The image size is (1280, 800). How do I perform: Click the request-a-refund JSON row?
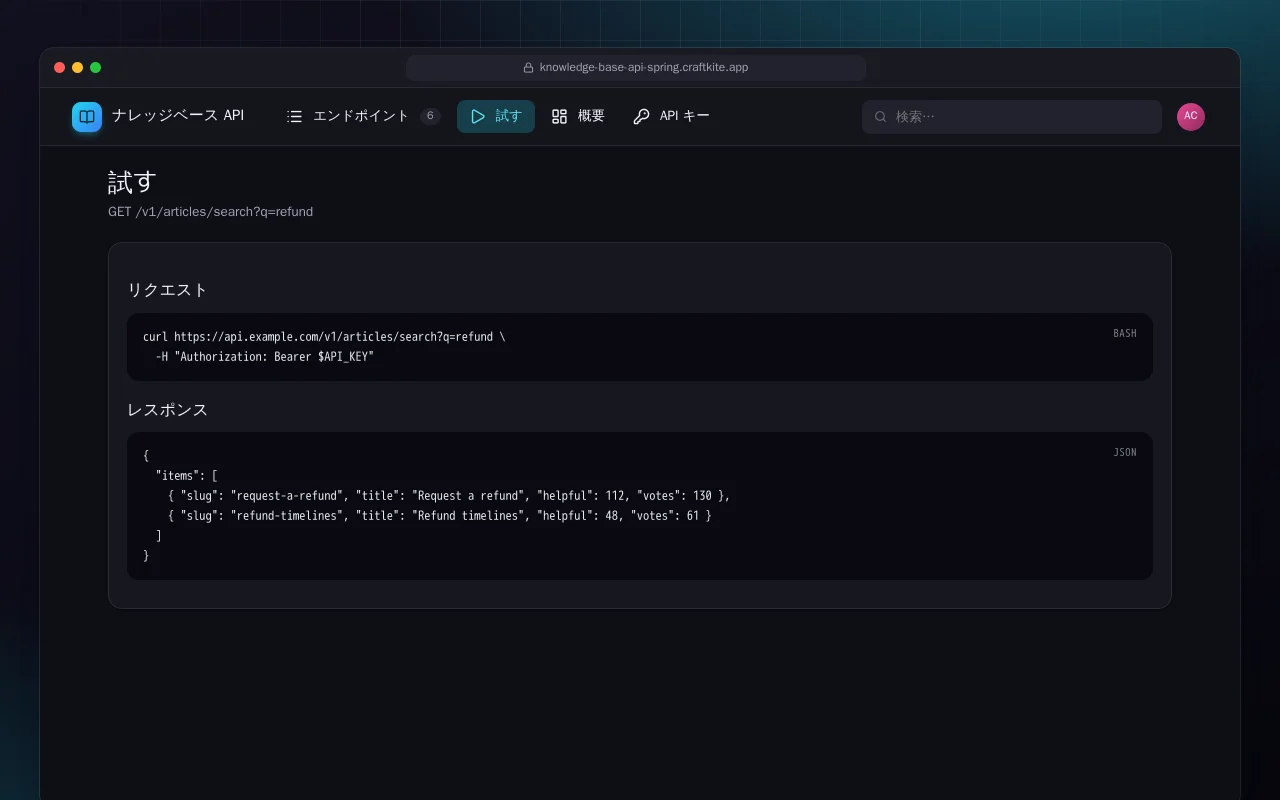point(449,496)
